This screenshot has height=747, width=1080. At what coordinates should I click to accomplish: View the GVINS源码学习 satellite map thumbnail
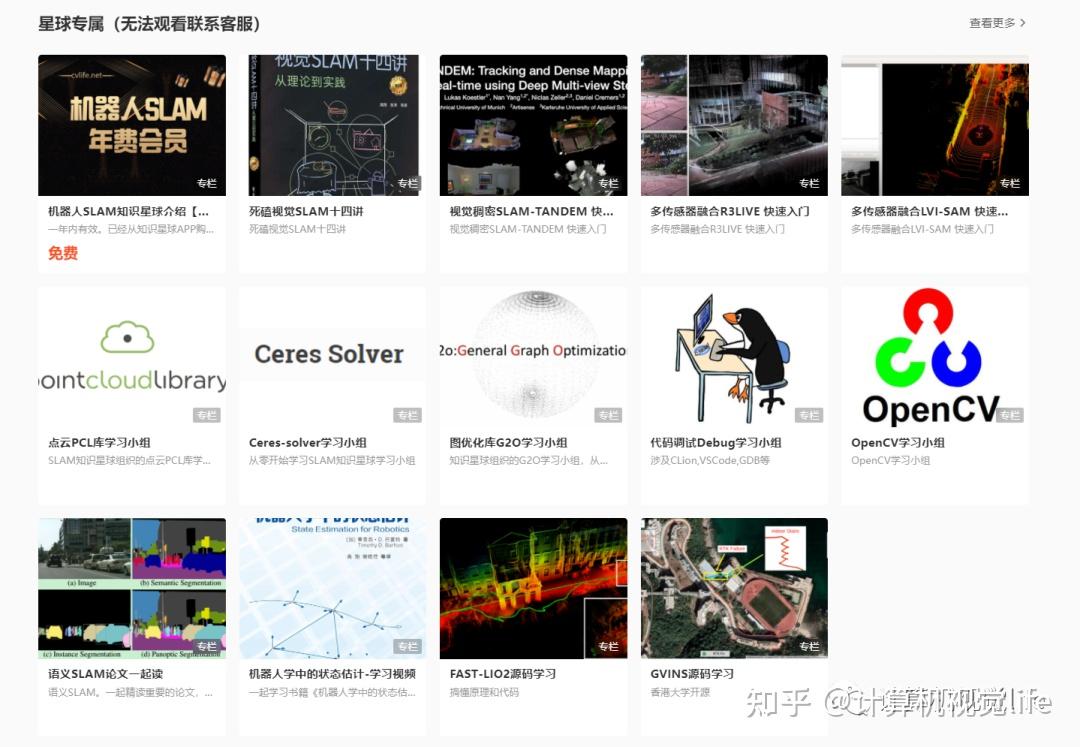pos(734,587)
